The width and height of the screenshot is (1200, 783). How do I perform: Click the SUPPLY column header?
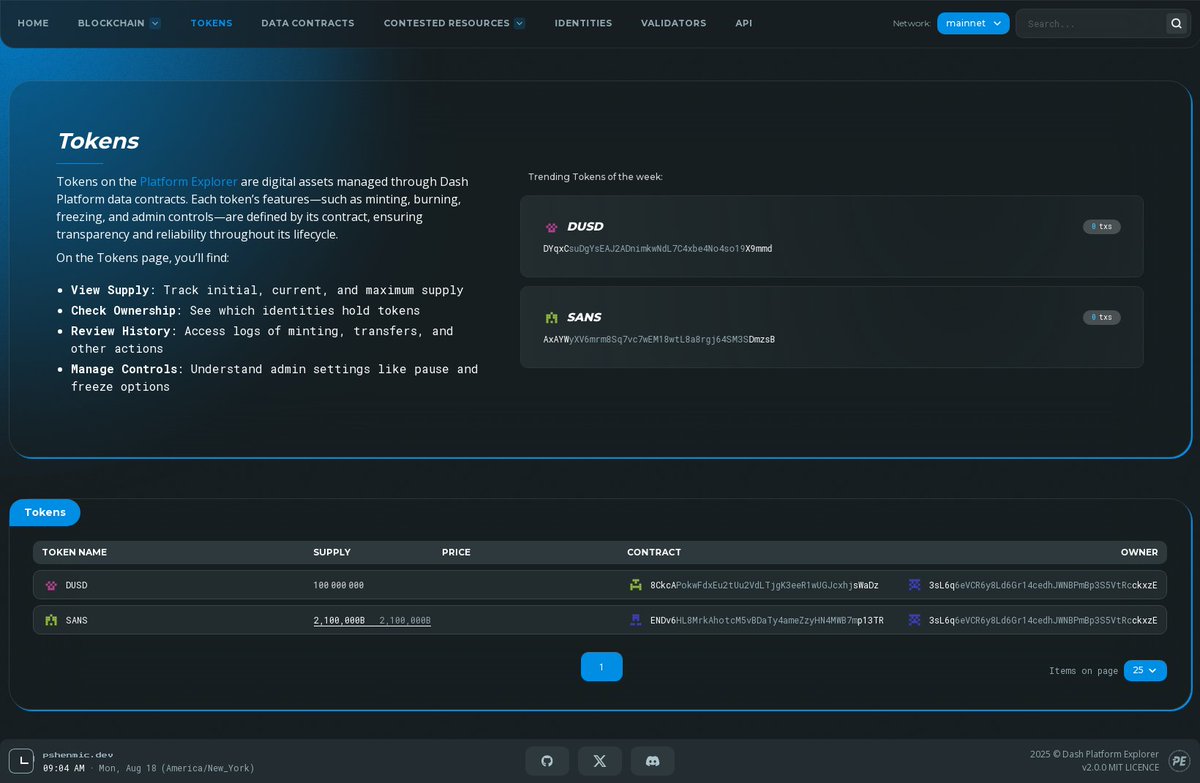pyautogui.click(x=332, y=552)
